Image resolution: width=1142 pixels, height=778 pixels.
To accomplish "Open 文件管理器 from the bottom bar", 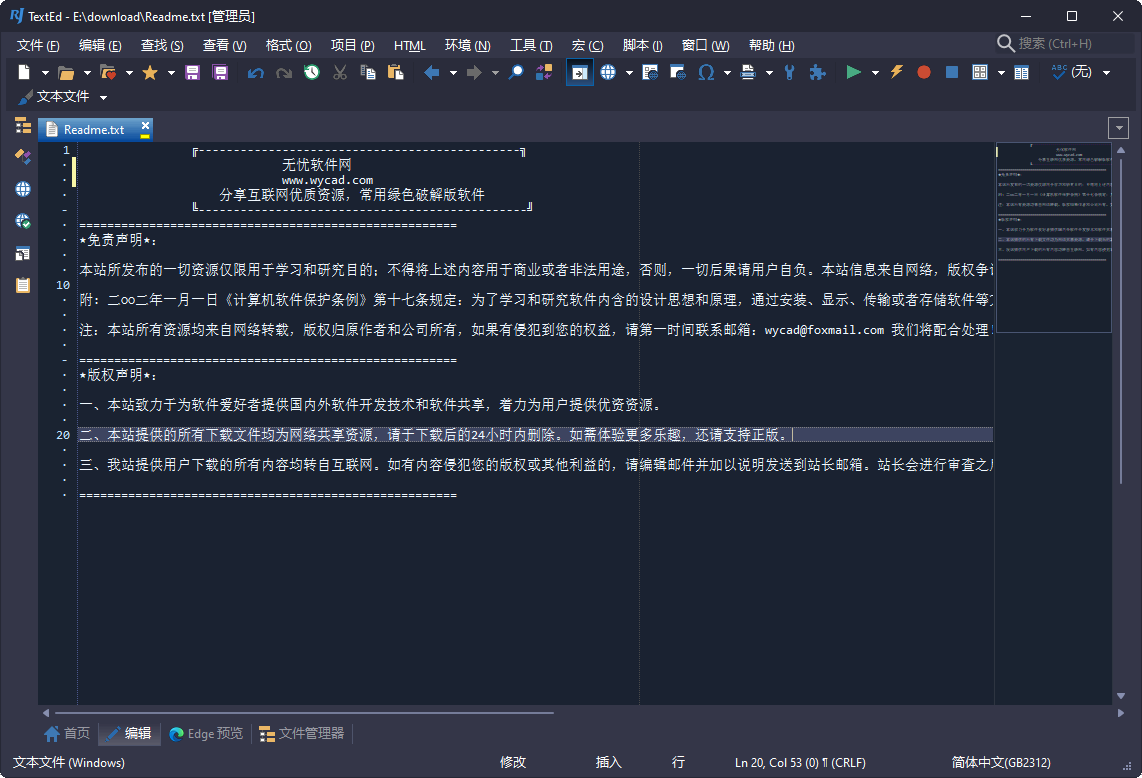I will pyautogui.click(x=302, y=733).
